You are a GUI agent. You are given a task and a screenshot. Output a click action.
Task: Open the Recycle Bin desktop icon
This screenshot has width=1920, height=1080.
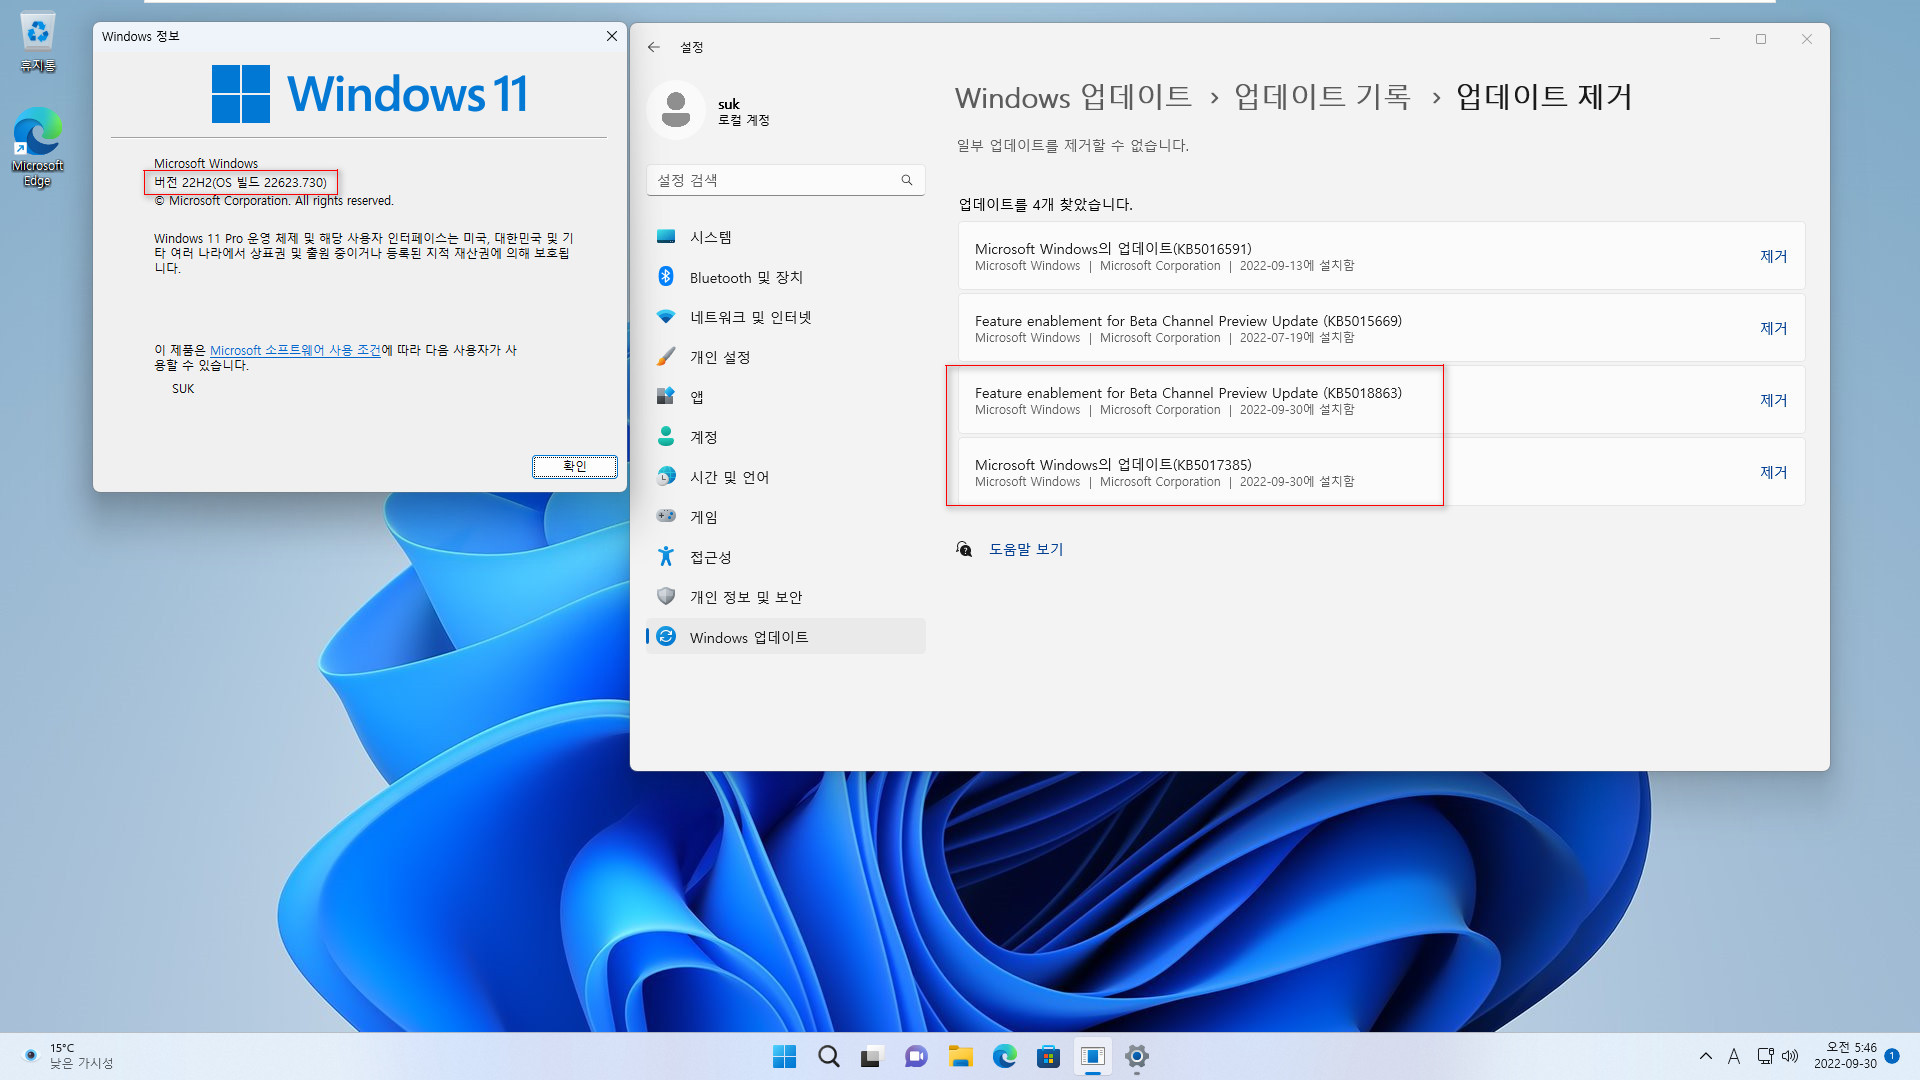click(x=38, y=42)
